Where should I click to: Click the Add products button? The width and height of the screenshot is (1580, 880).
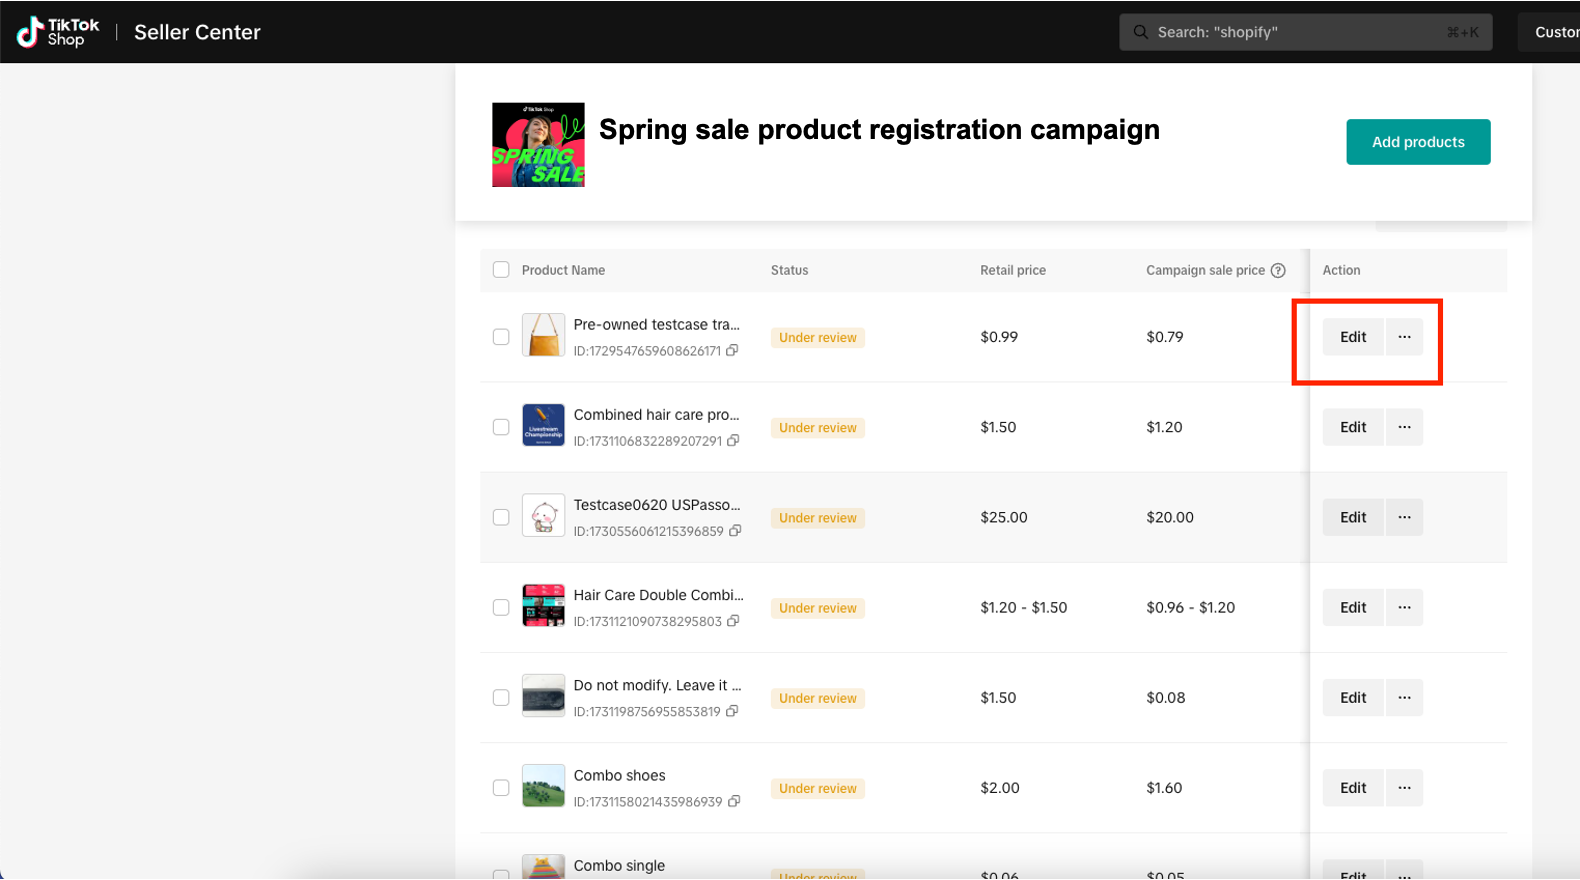[1417, 142]
